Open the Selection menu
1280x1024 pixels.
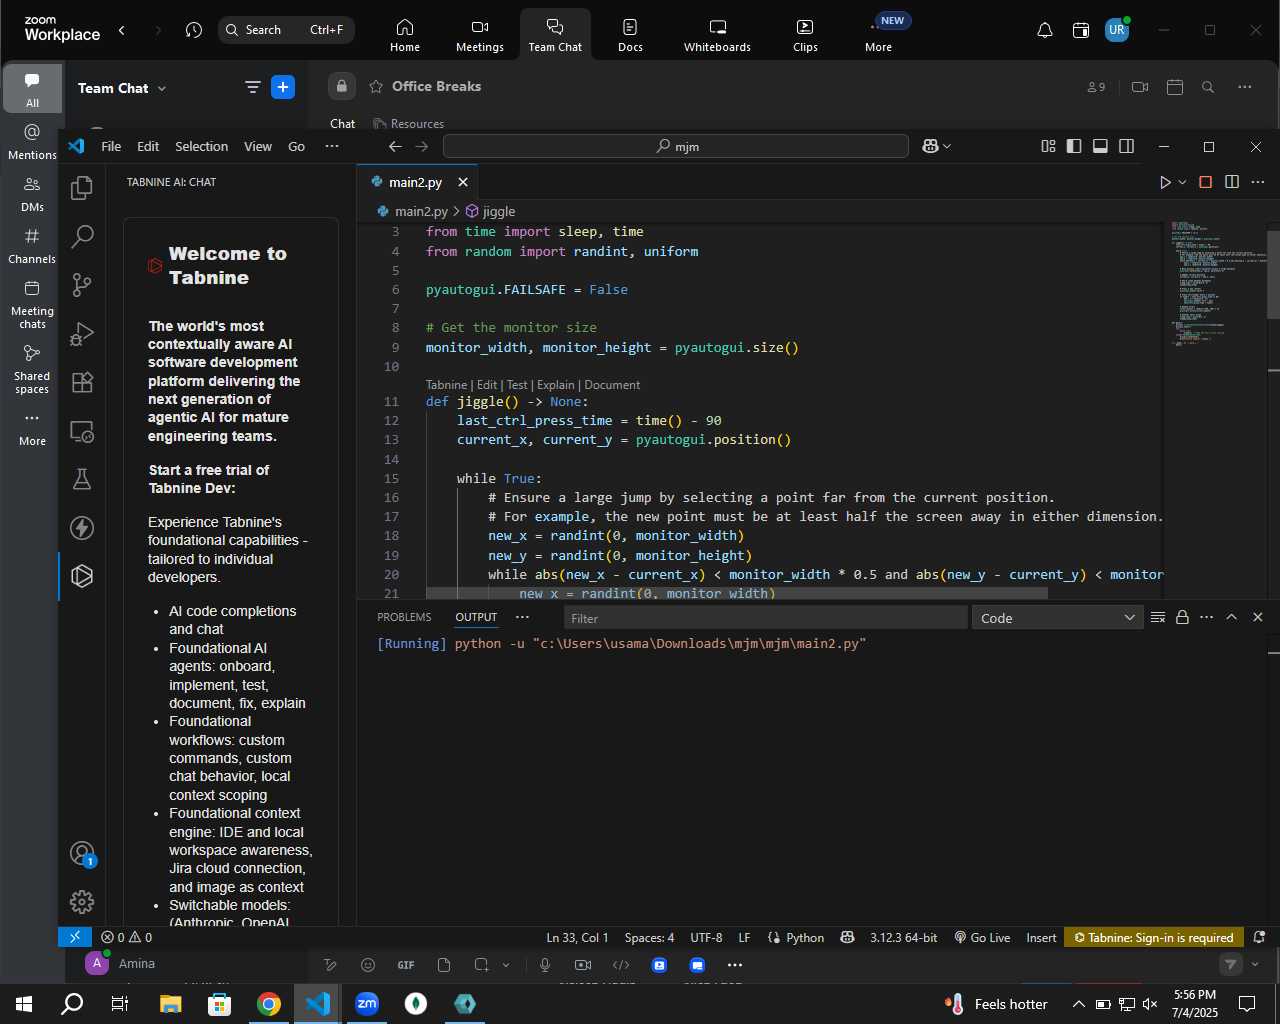(201, 146)
